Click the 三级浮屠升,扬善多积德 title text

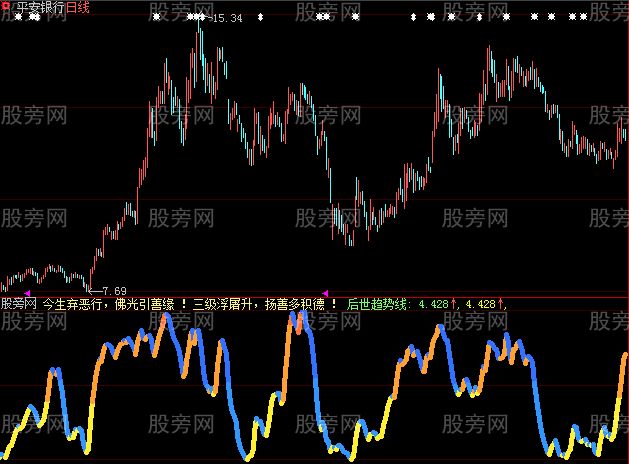click(x=259, y=304)
